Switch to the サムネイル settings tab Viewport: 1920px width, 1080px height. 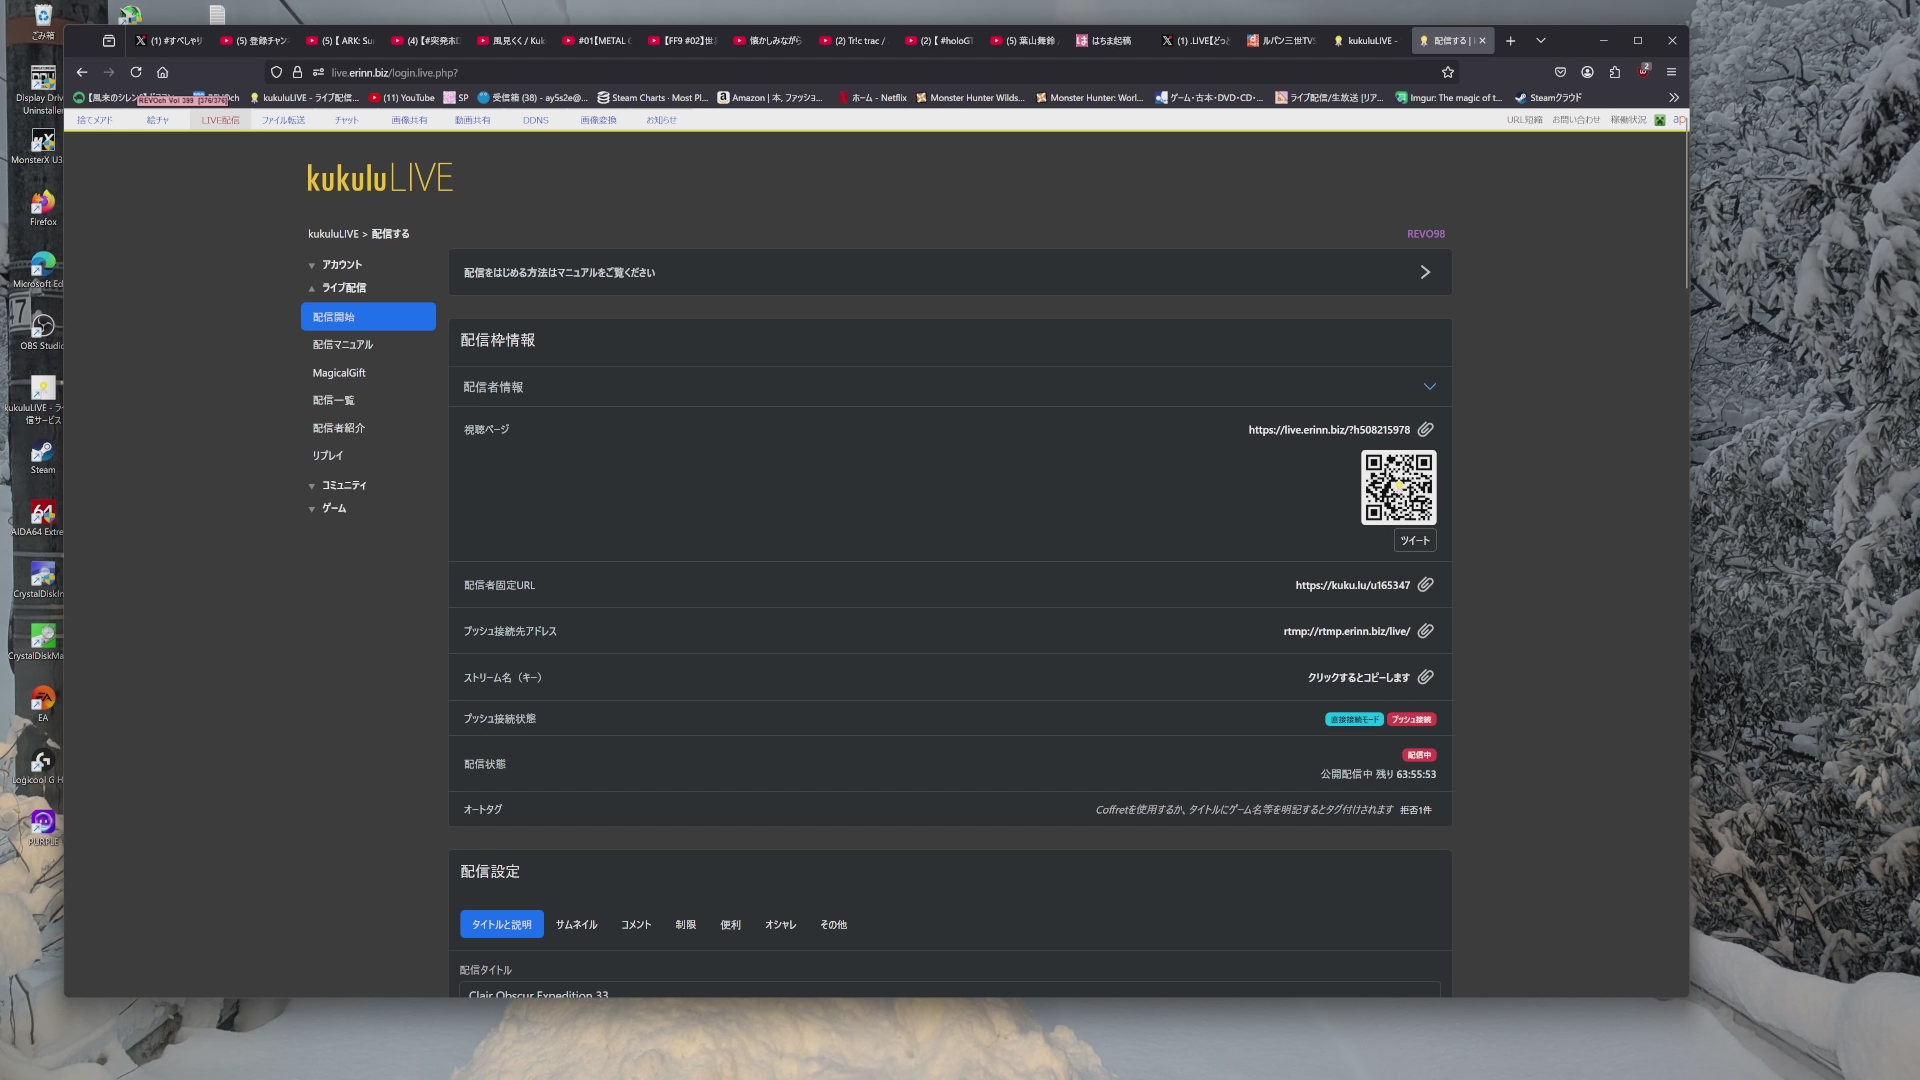click(x=576, y=924)
